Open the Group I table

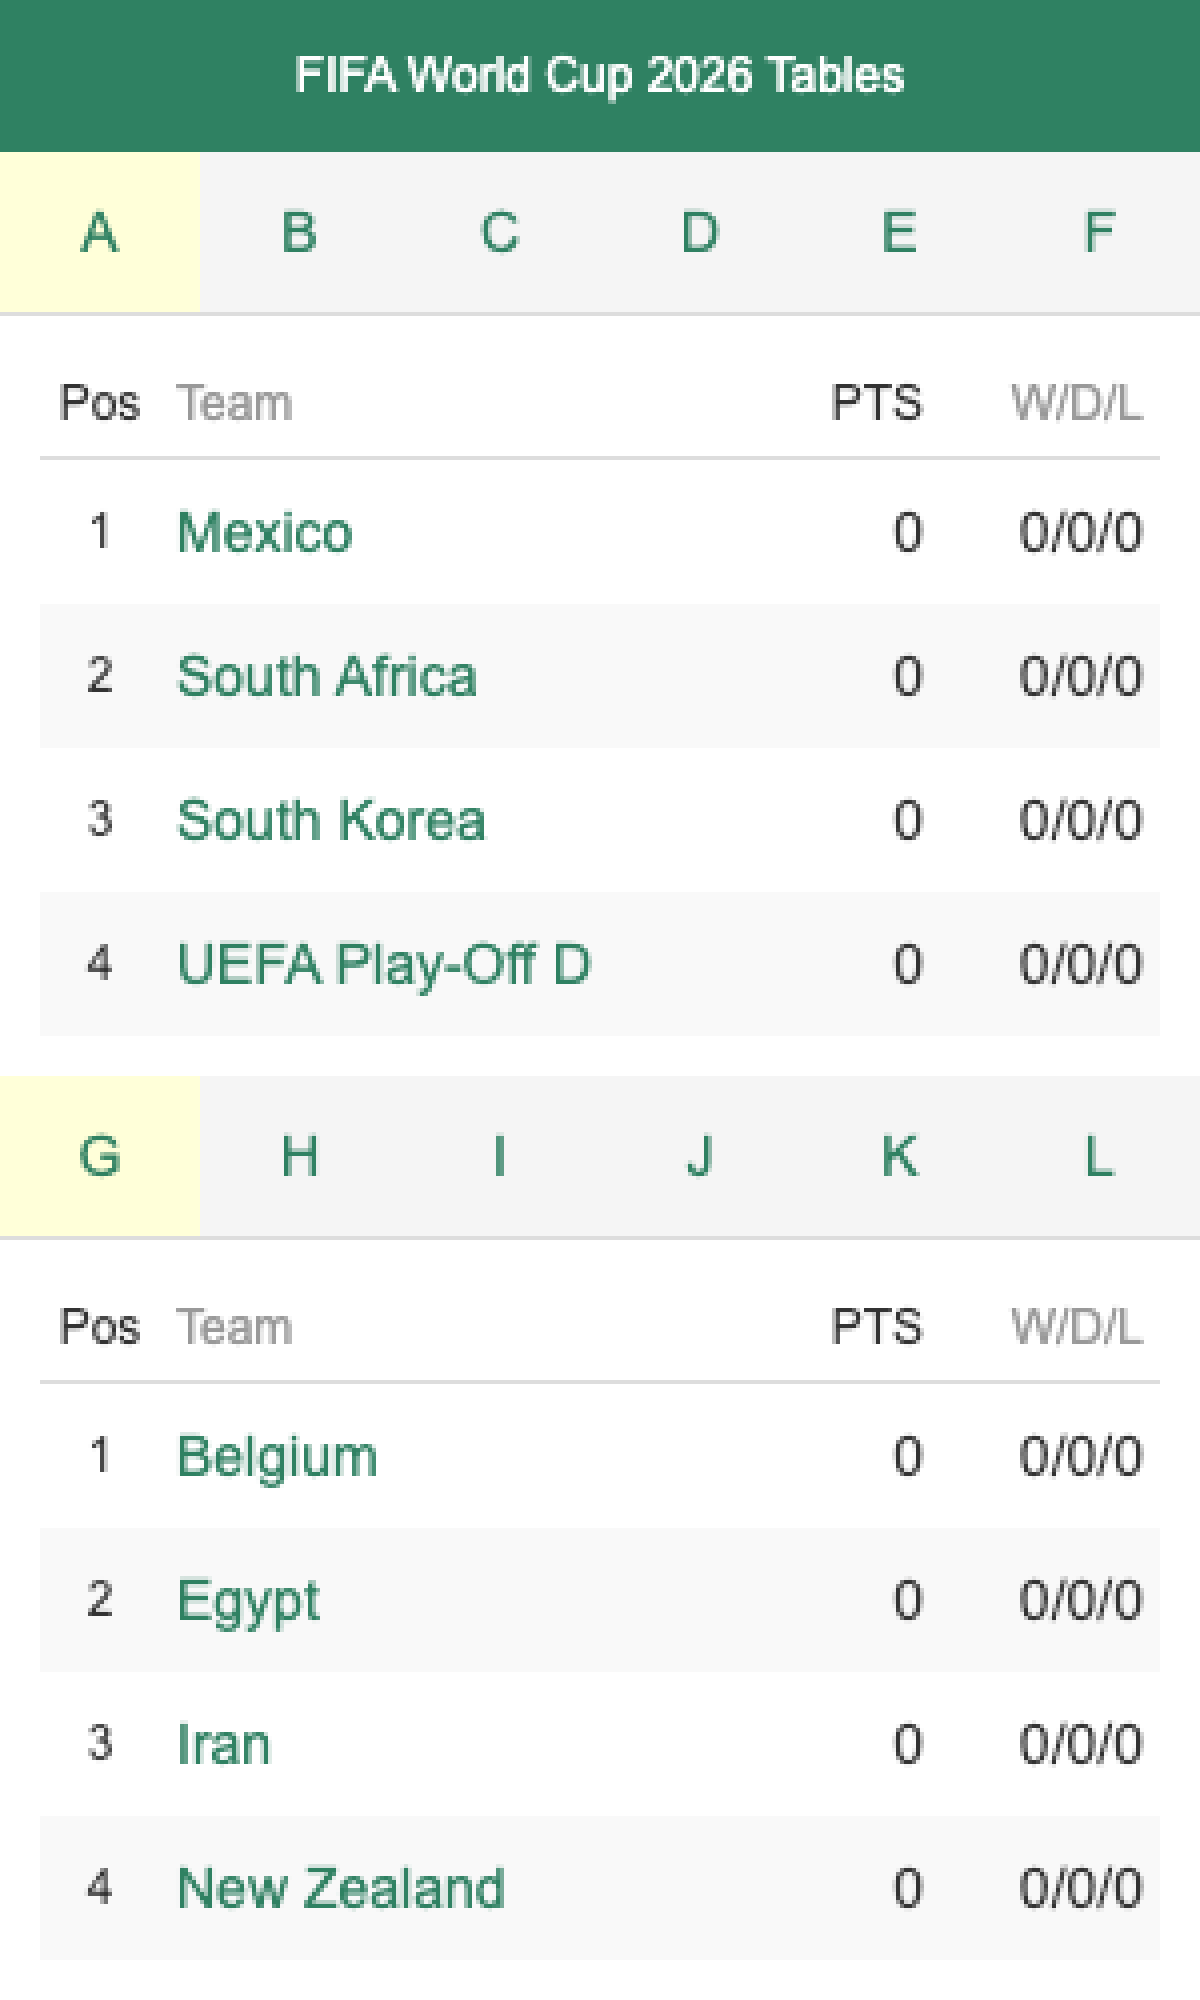pyautogui.click(x=499, y=1157)
